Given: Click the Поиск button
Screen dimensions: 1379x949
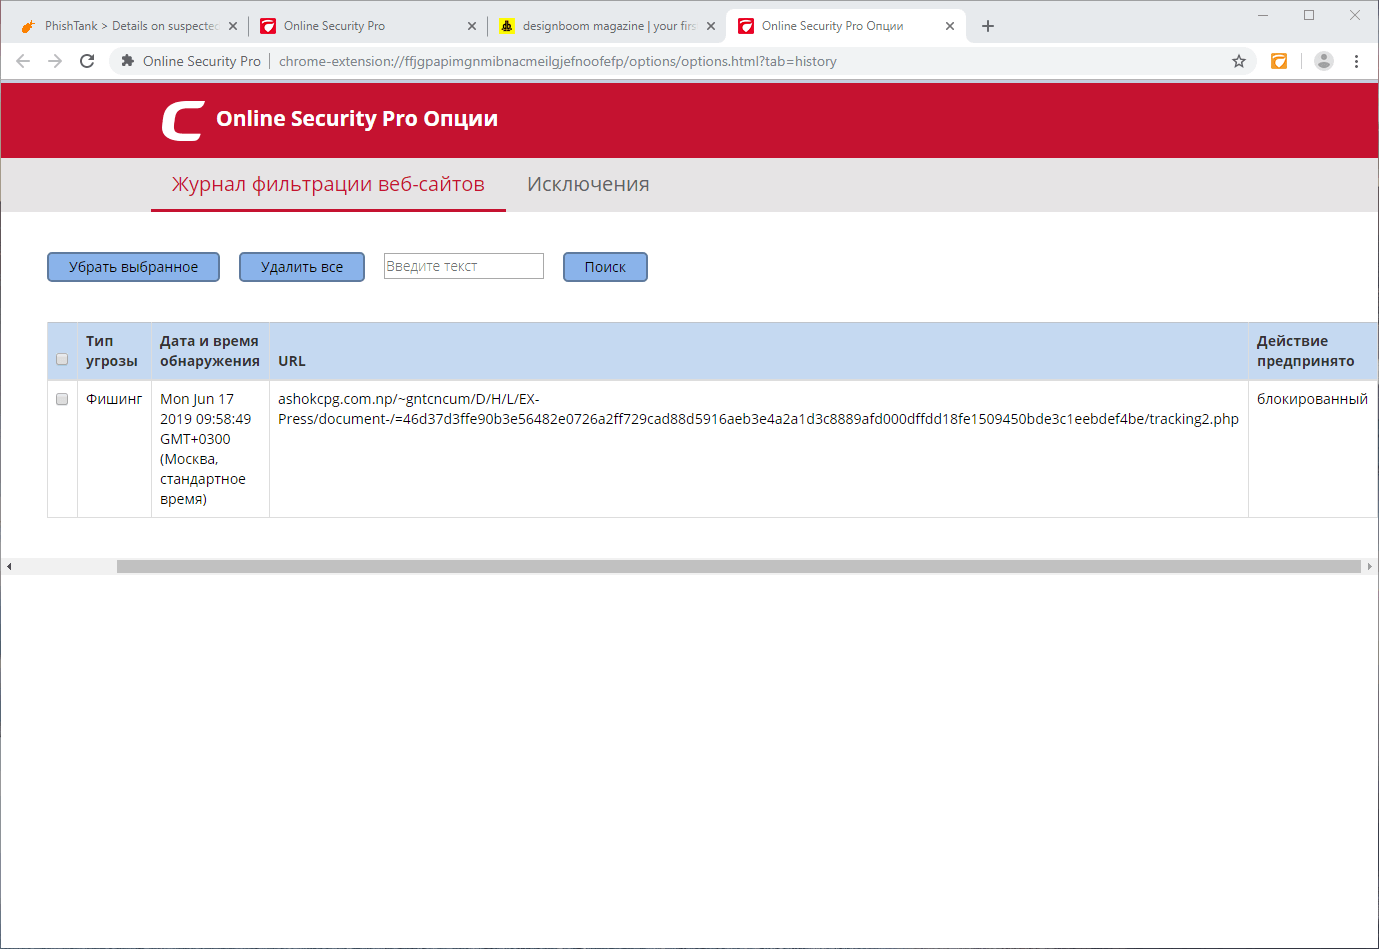Looking at the screenshot, I should pos(605,267).
